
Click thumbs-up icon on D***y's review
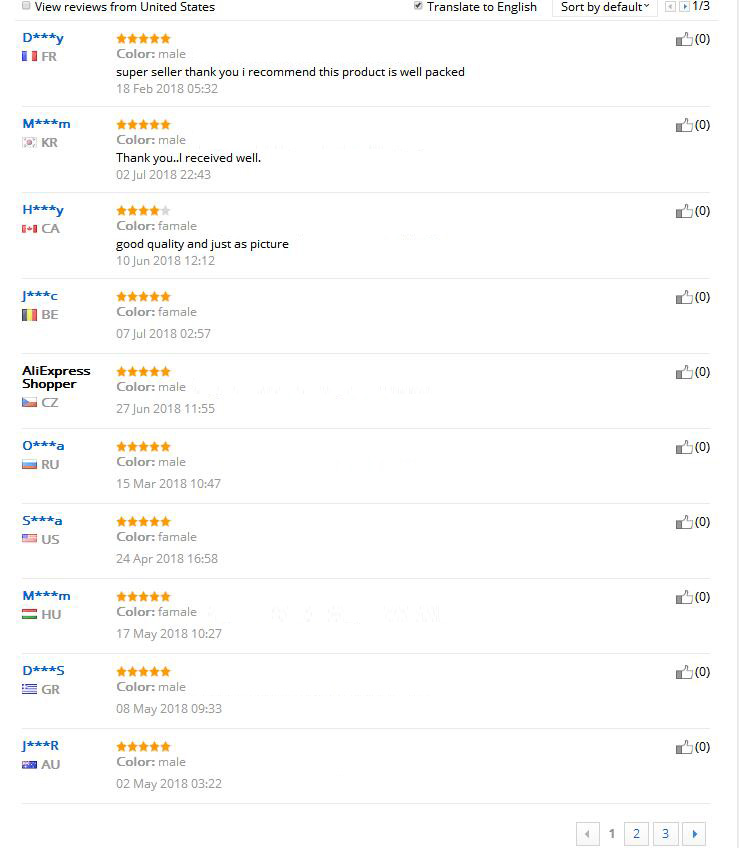coord(684,40)
